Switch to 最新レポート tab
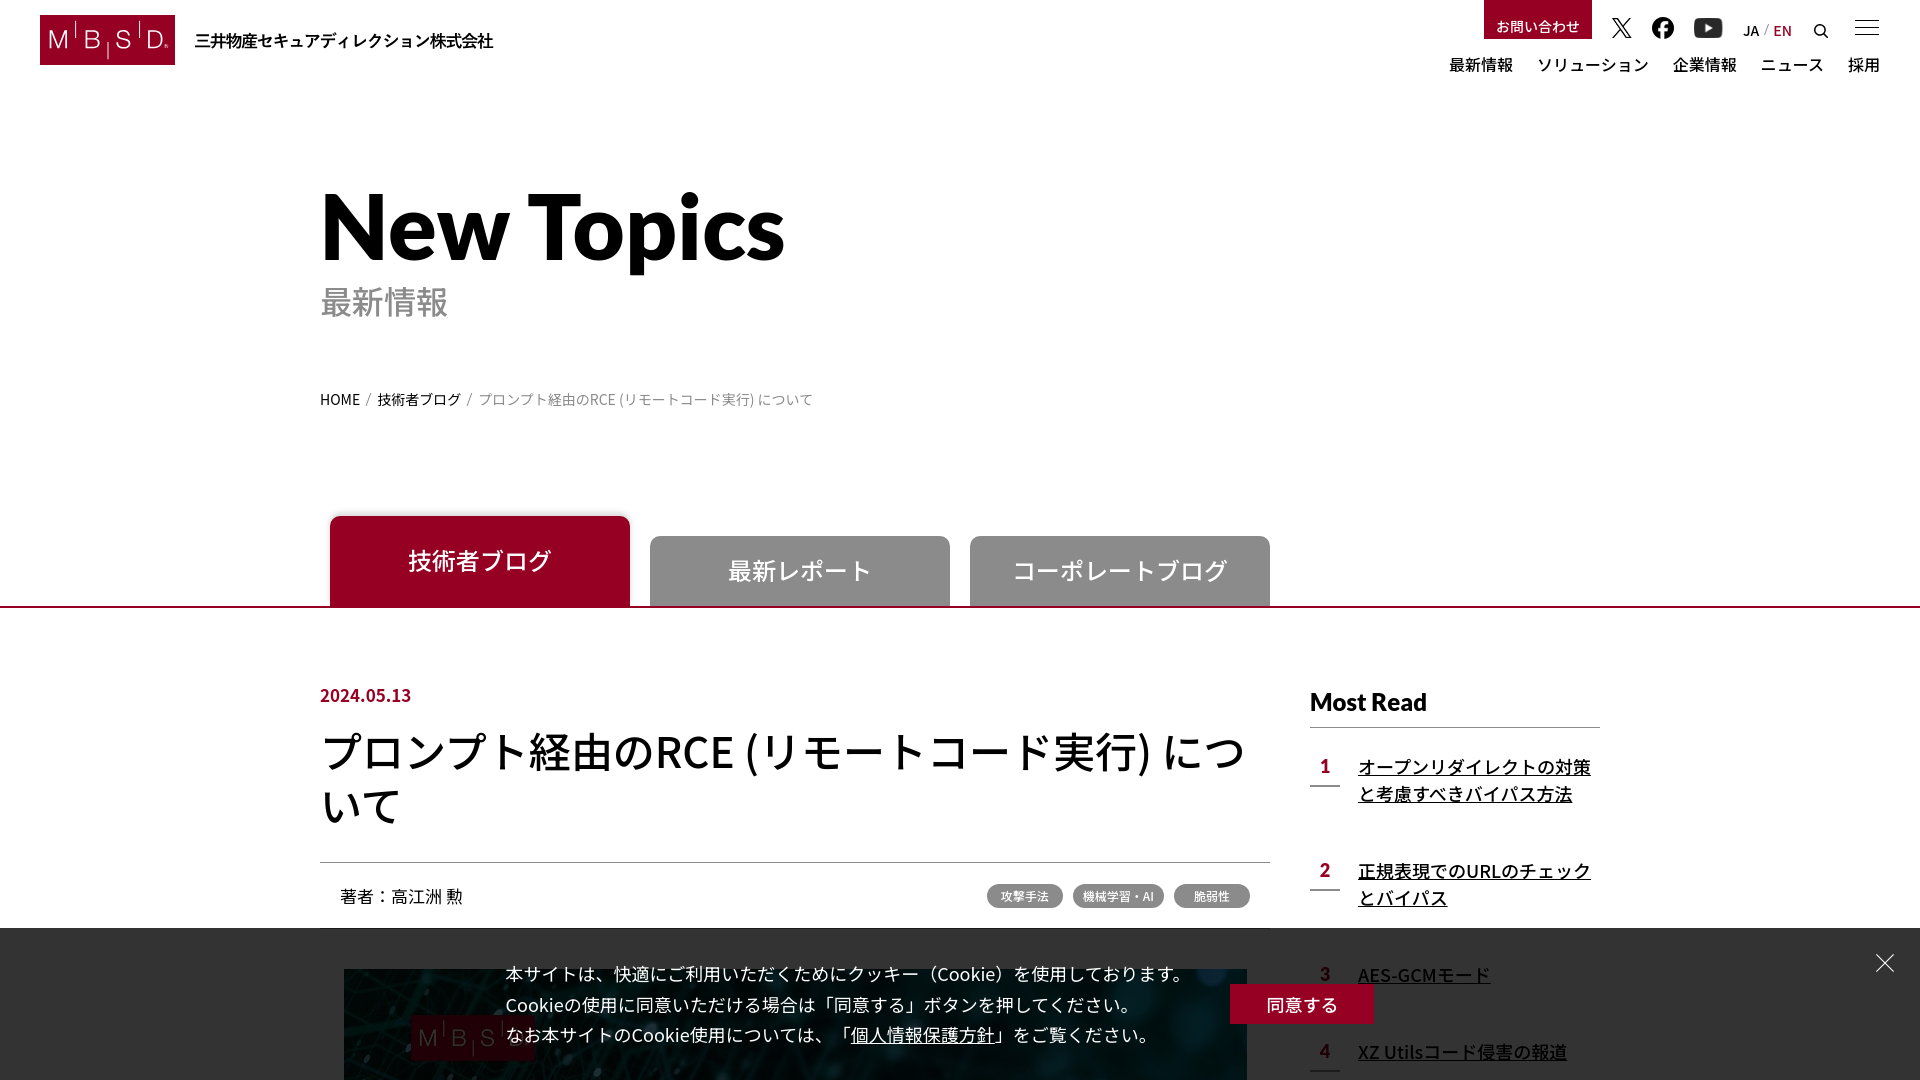 click(799, 571)
